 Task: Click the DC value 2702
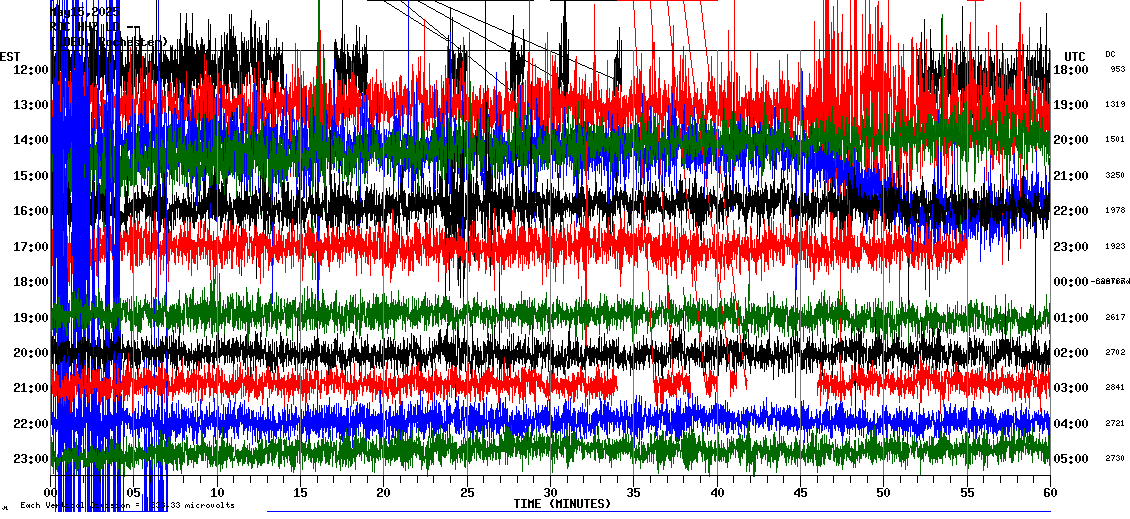point(1115,353)
